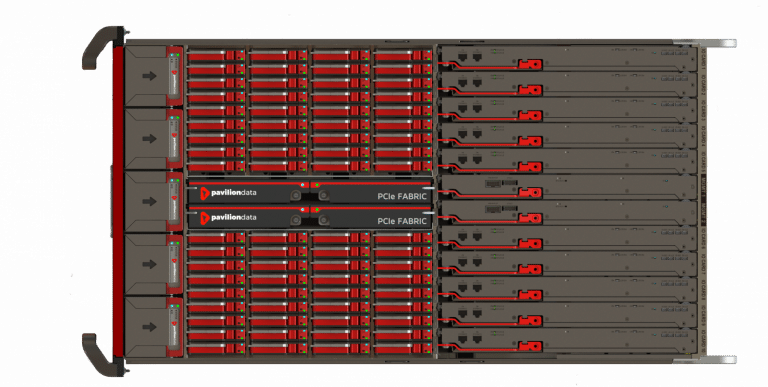Click the green status LED on upper PCIe fabric
This screenshot has height=387, width=768.
coord(317,185)
